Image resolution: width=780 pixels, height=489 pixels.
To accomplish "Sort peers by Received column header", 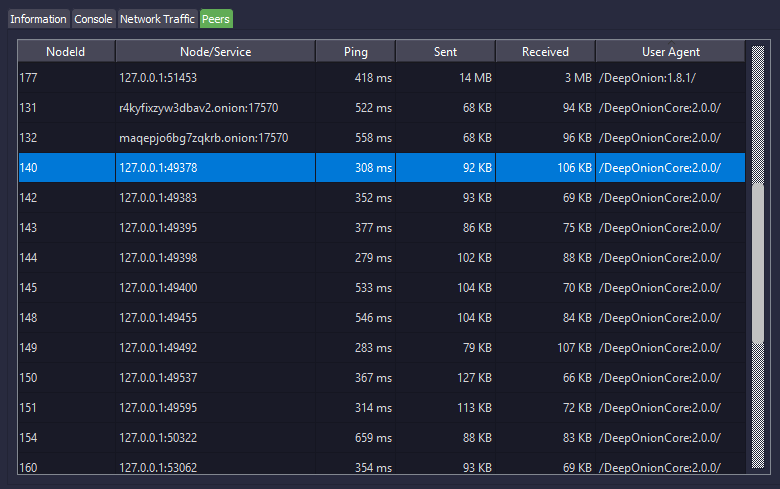I will 545,52.
